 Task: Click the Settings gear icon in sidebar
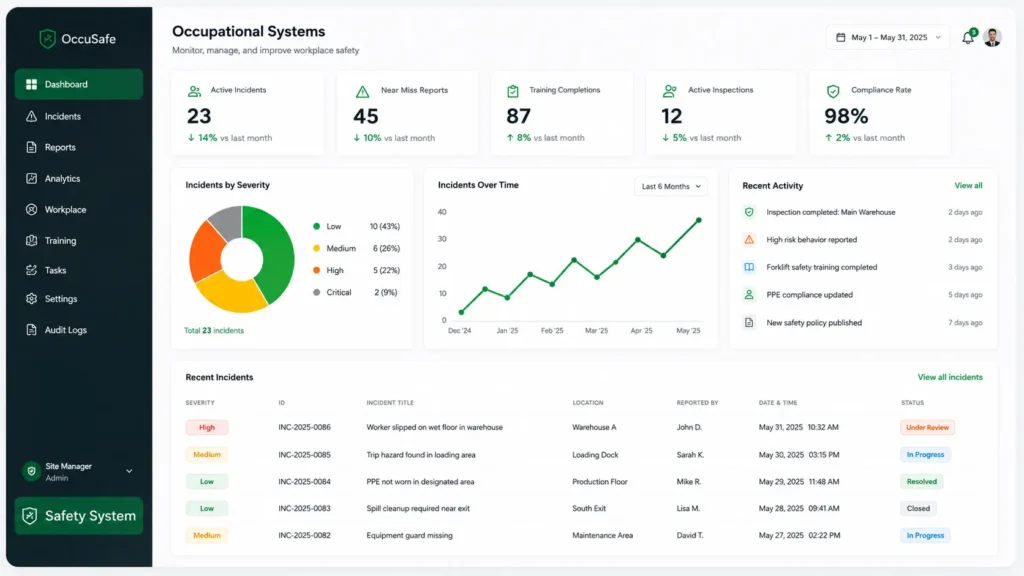(x=31, y=298)
